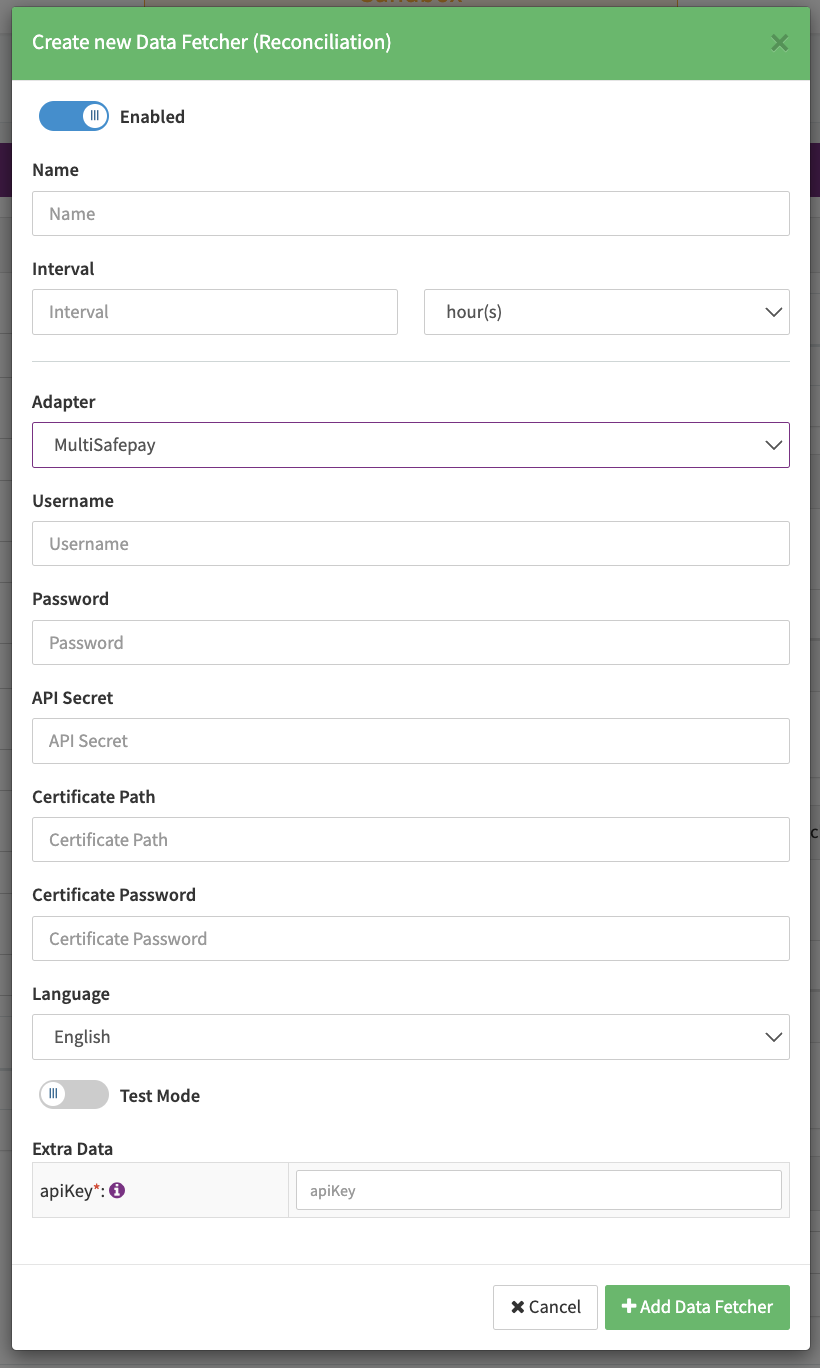This screenshot has height=1368, width=820.
Task: Click the plus icon on Add Data Fetcher
Action: 629,1307
